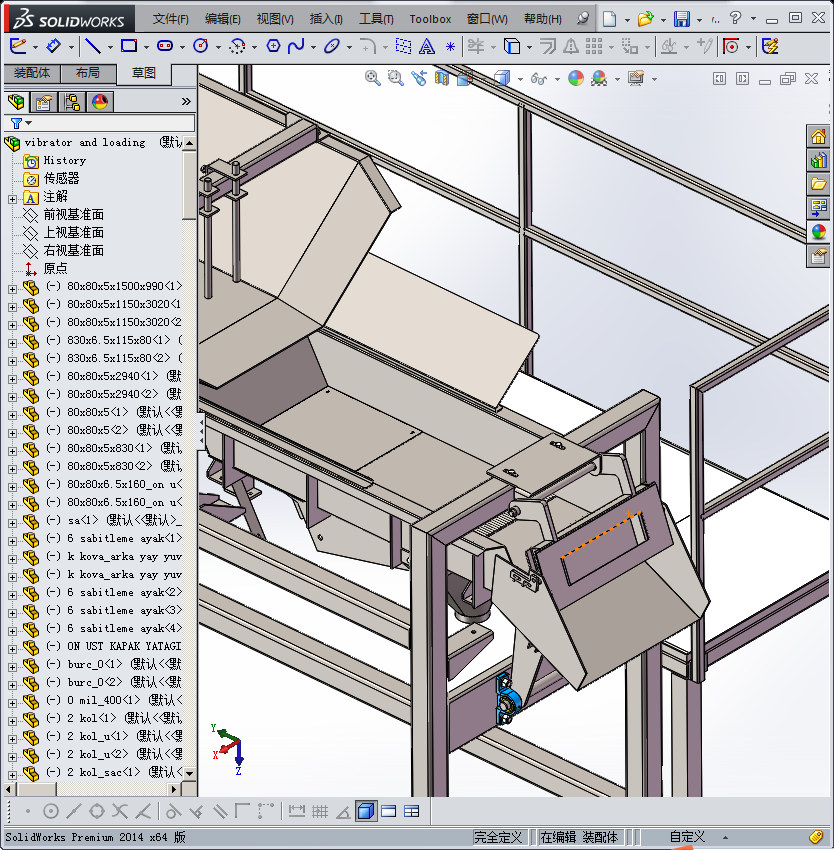The height and width of the screenshot is (850, 834).
Task: Switch to the 装配体 tab
Action: tap(31, 73)
